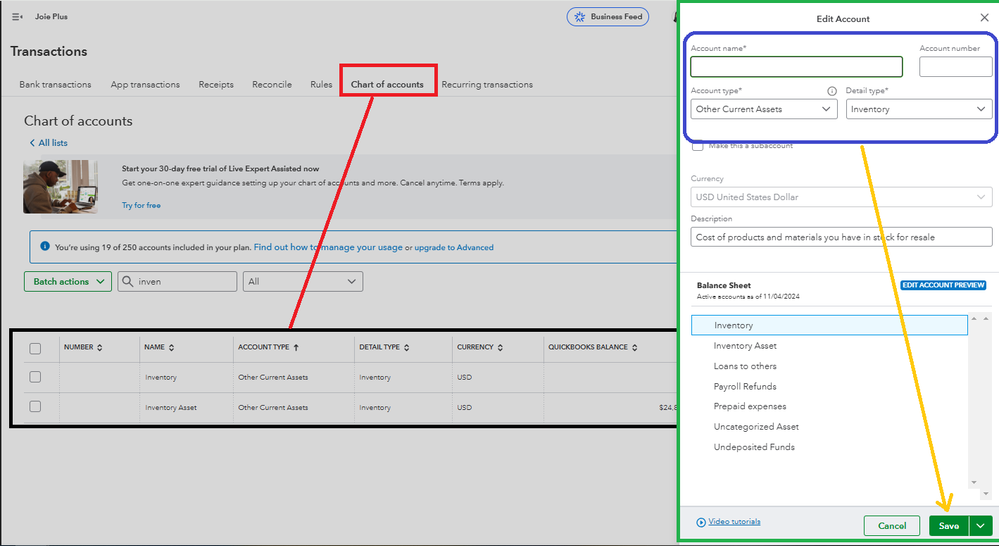Select Loans to others in preview list
Viewport: 999px width, 546px height.
pyautogui.click(x=745, y=366)
